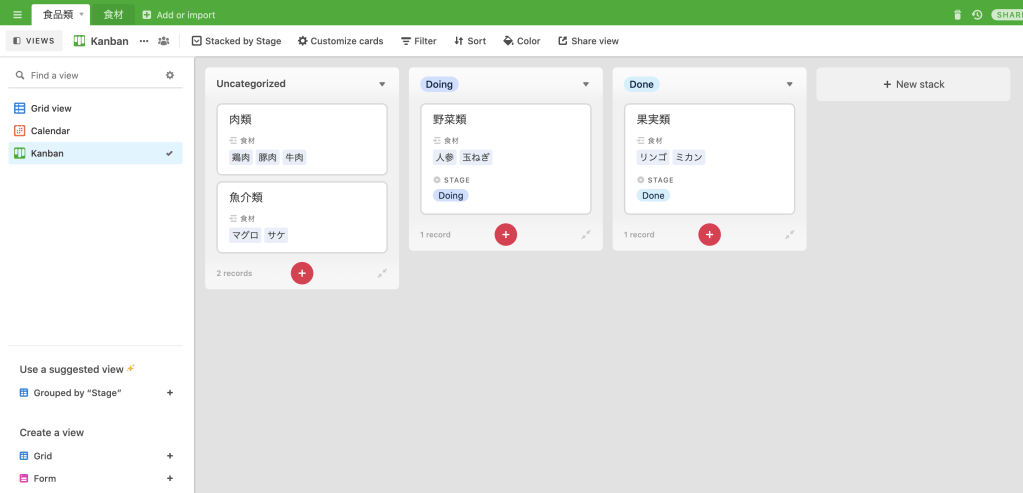Switch to the 食材 table tab

tap(113, 15)
